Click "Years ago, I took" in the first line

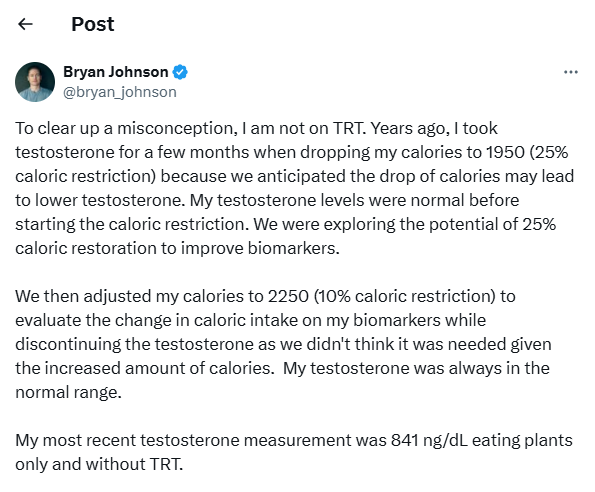click(x=434, y=129)
